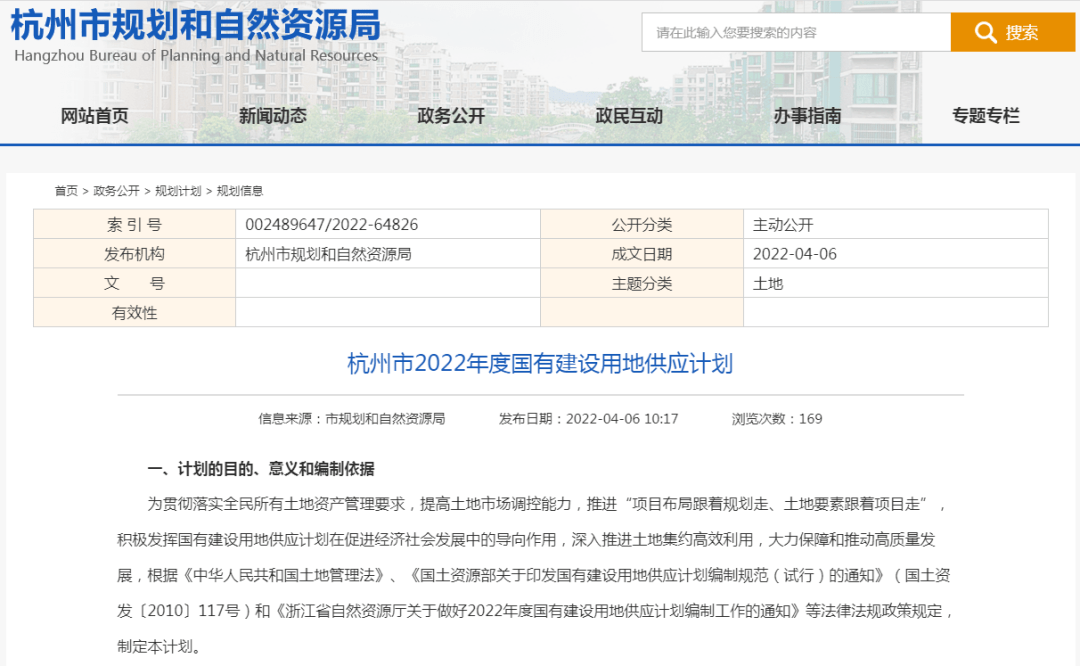Click the article title 杭州市2022年度国有建设用地供应计划

(540, 363)
